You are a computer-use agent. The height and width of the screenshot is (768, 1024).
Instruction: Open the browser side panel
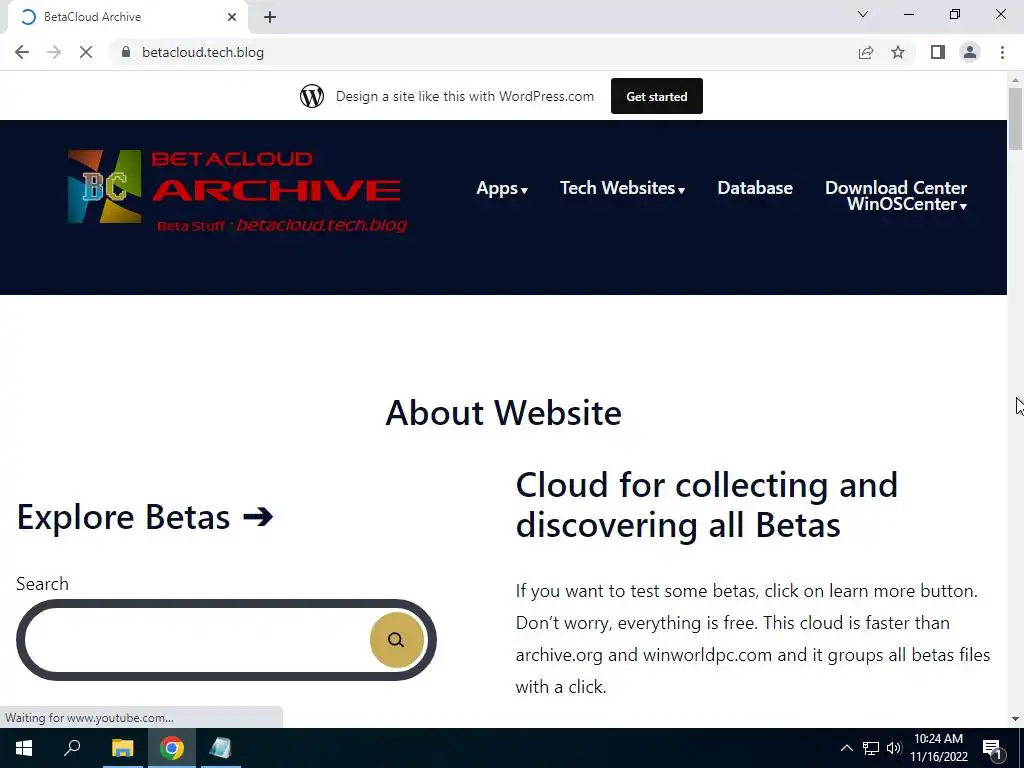938,52
